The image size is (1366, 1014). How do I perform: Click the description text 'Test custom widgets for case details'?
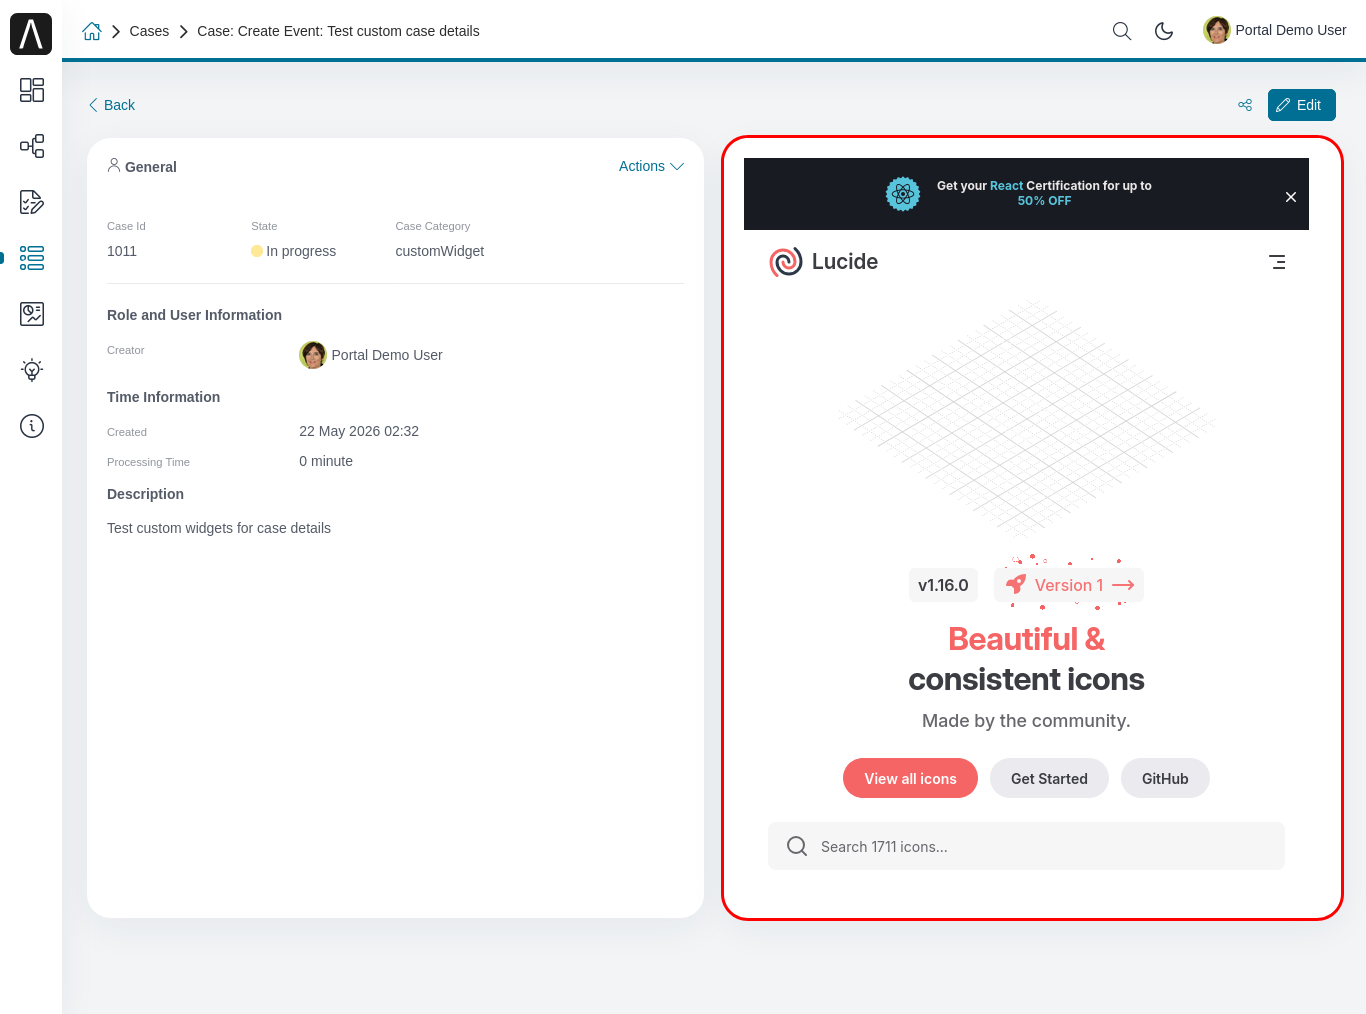tap(219, 528)
